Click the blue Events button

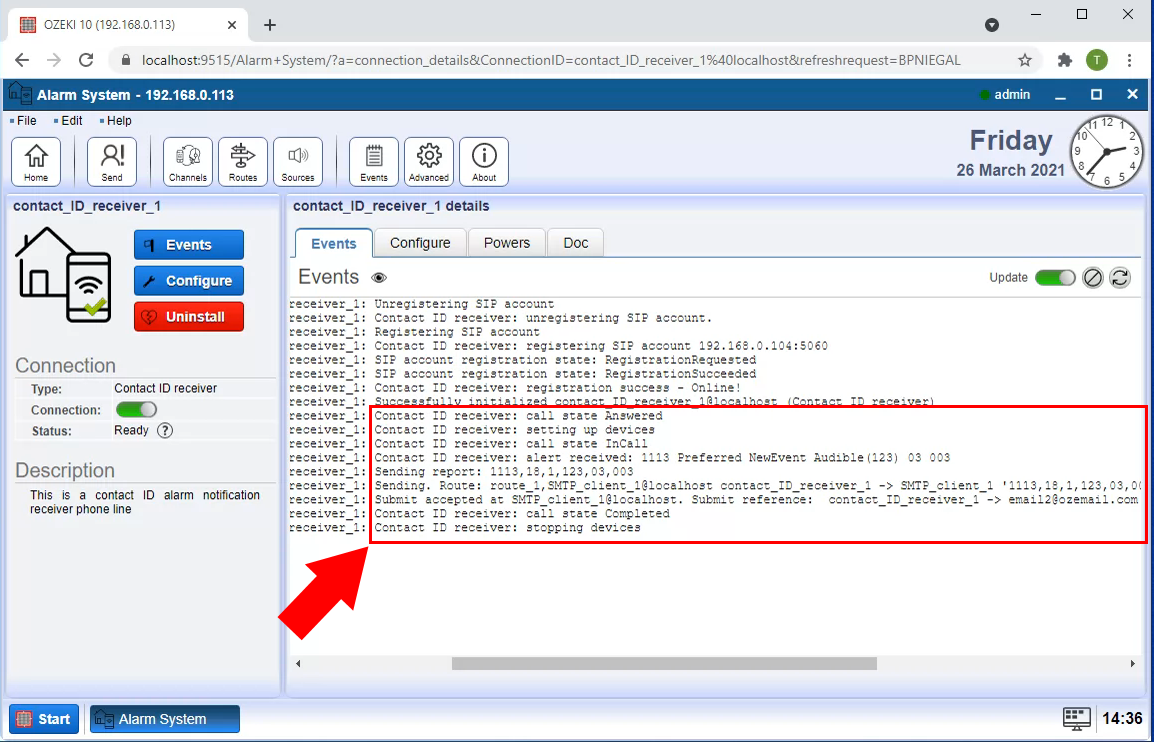pos(189,245)
